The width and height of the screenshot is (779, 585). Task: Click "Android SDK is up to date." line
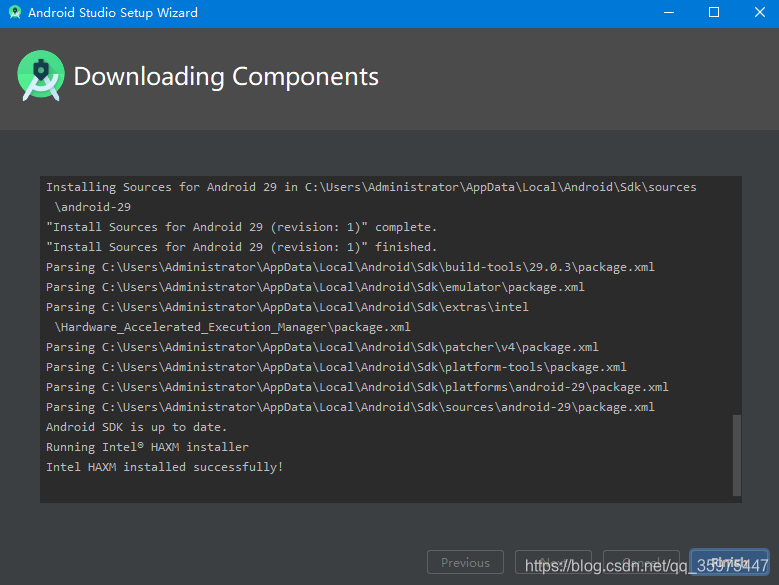(x=136, y=427)
